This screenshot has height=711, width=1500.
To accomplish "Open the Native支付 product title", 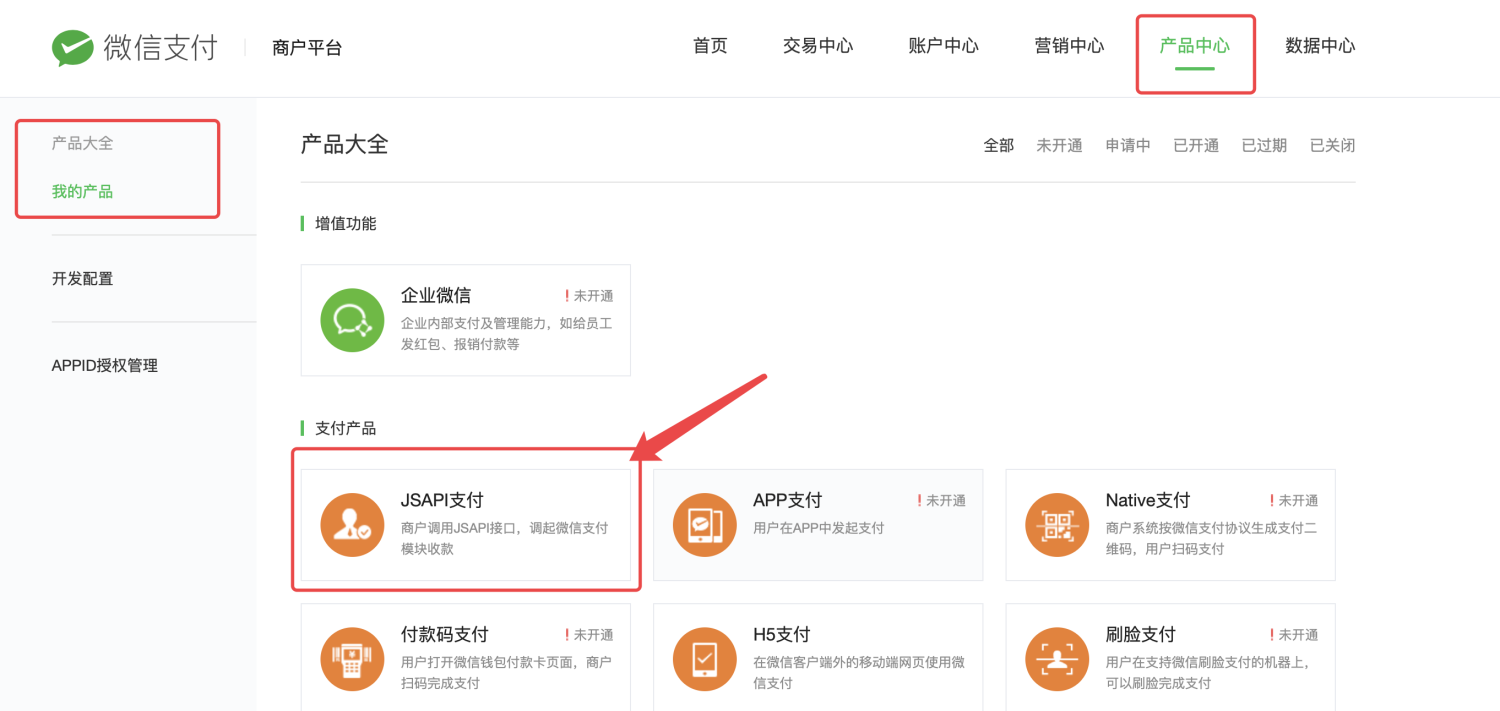I will 1148,500.
